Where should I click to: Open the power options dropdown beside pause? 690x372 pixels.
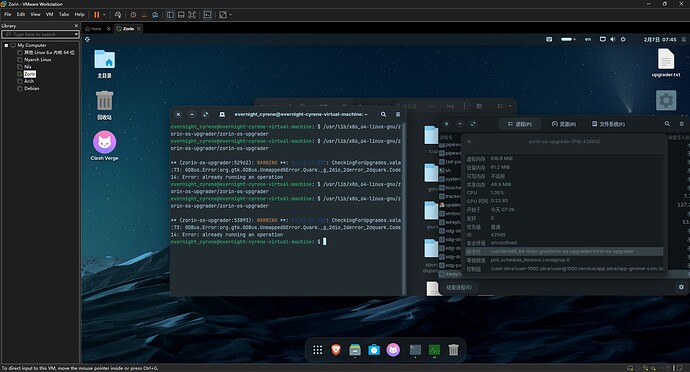[x=104, y=15]
